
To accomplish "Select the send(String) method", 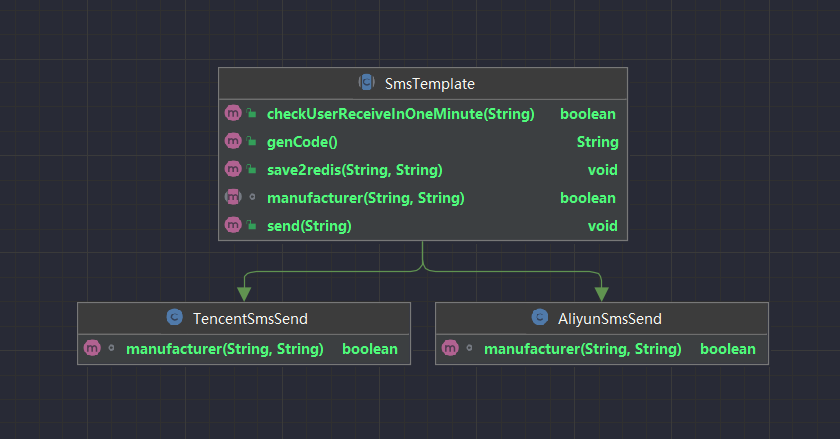I will (x=309, y=226).
